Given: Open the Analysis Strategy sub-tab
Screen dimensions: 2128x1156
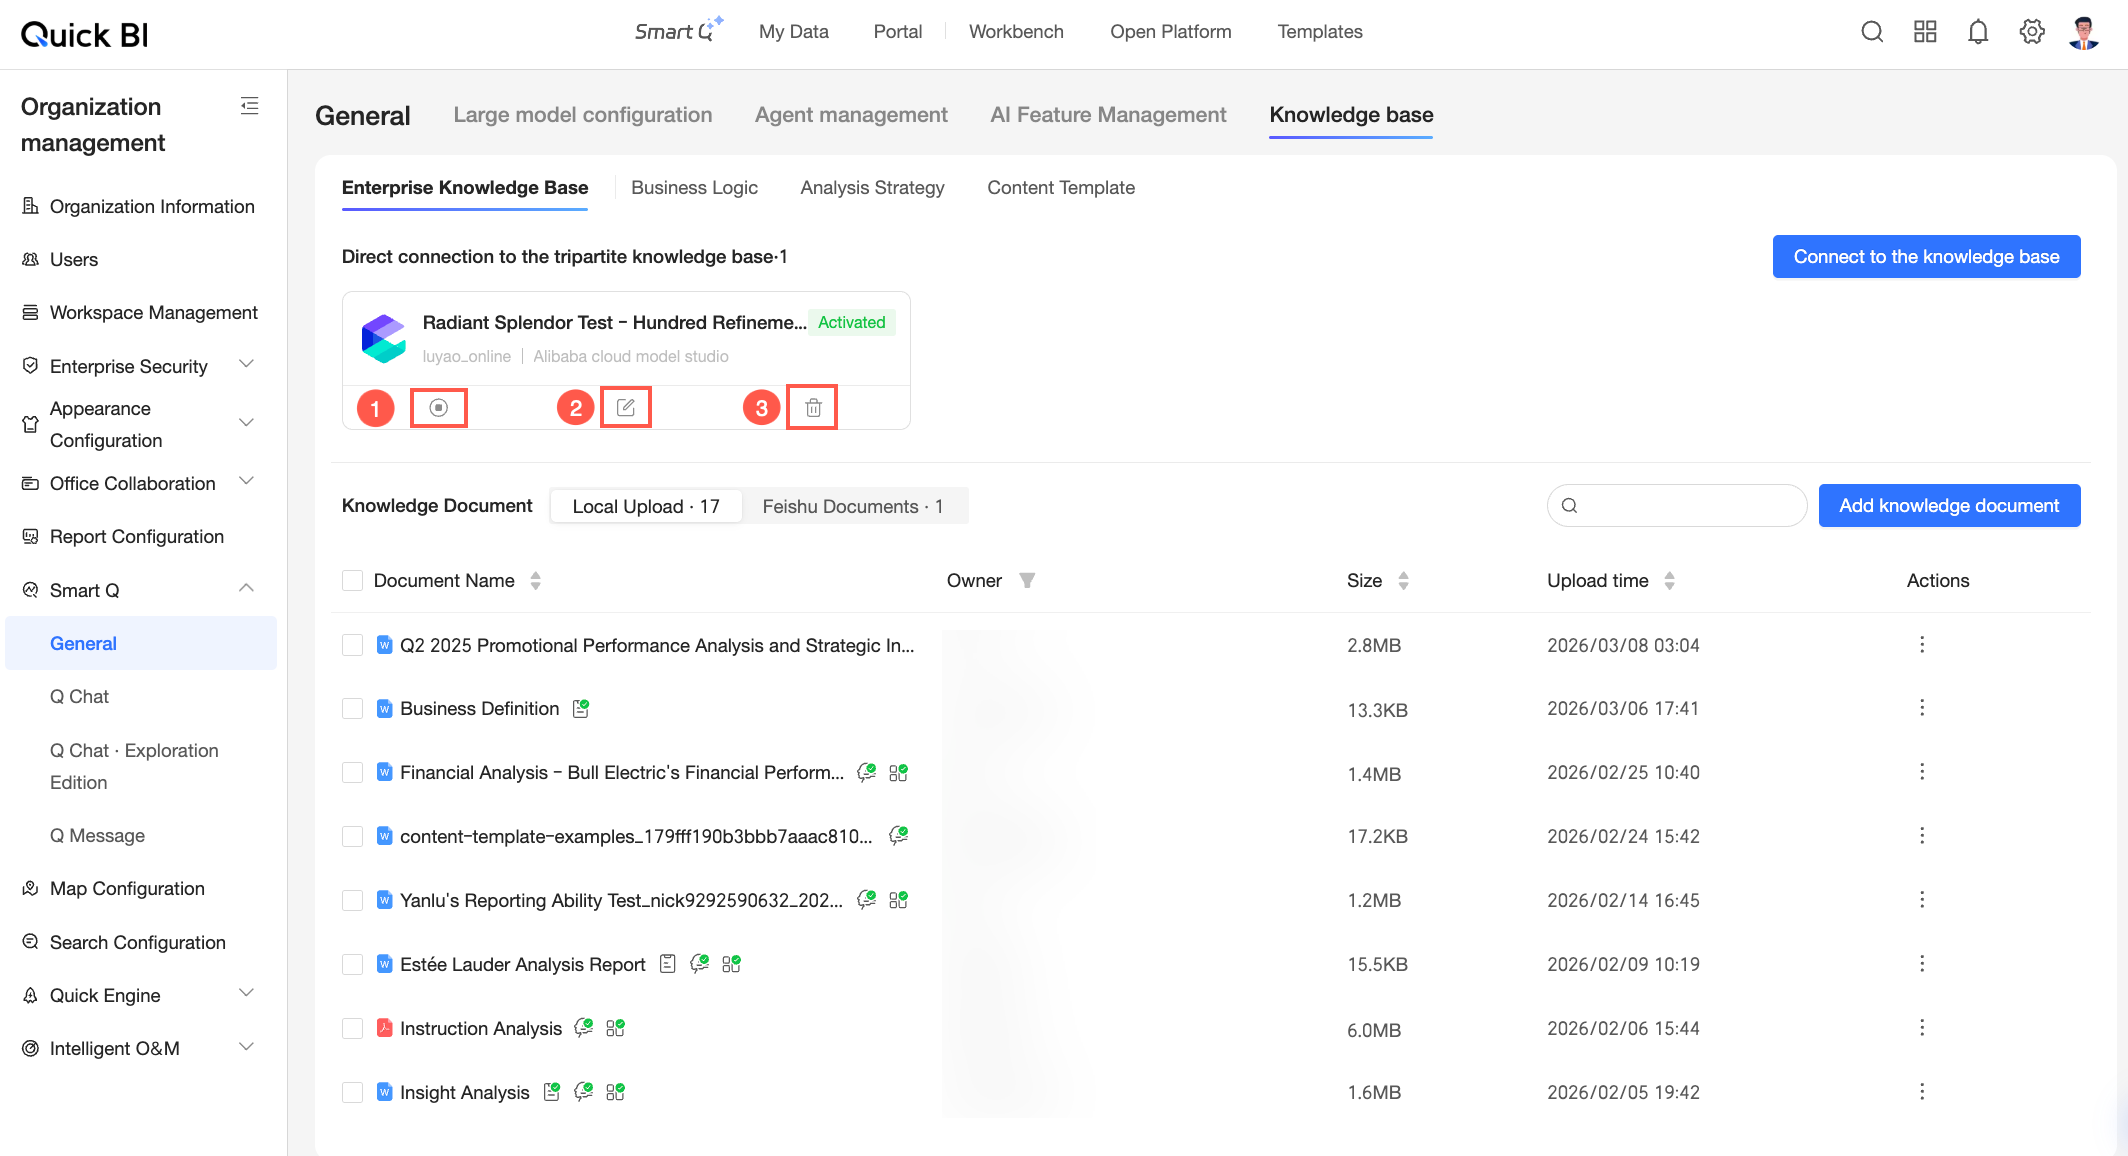Looking at the screenshot, I should coord(872,188).
